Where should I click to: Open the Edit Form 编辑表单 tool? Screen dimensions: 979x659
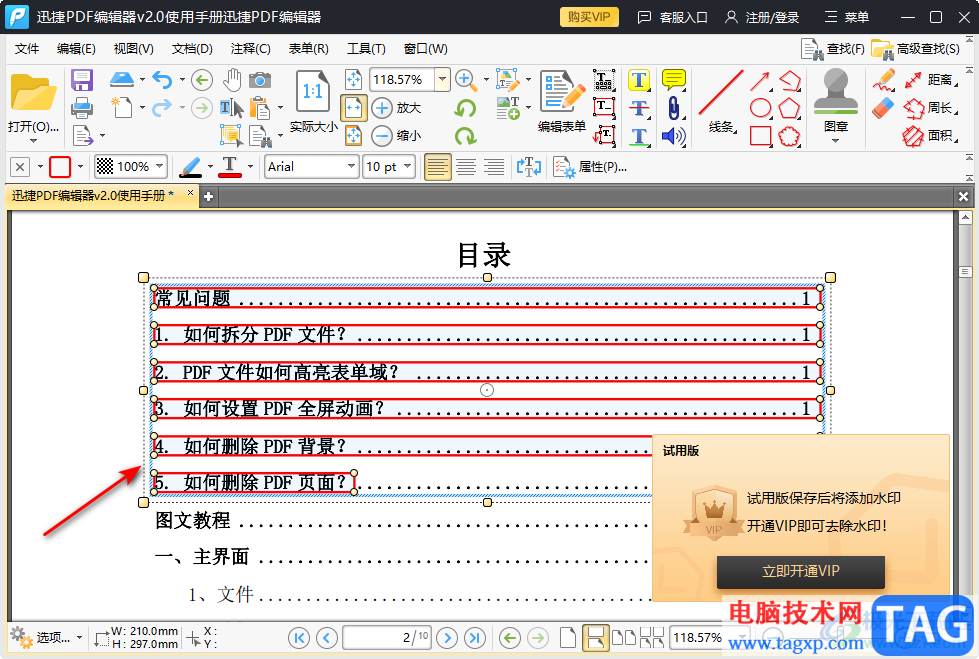pos(562,101)
